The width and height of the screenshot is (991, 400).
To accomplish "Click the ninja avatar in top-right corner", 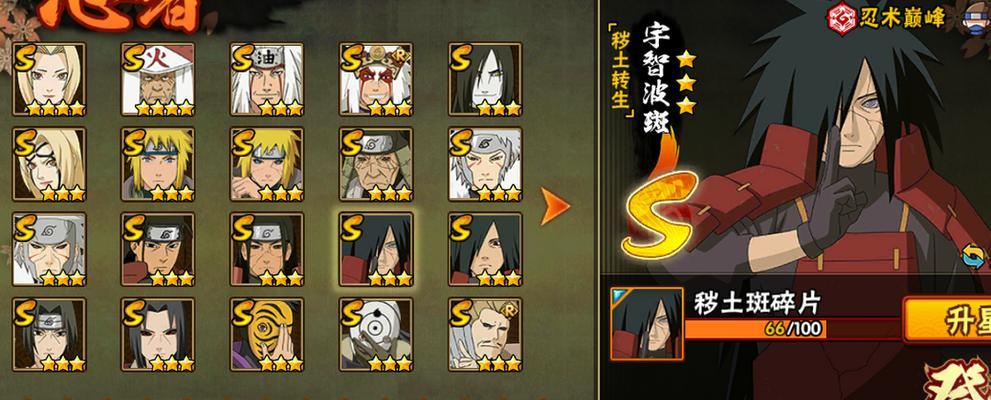I will point(977,18).
